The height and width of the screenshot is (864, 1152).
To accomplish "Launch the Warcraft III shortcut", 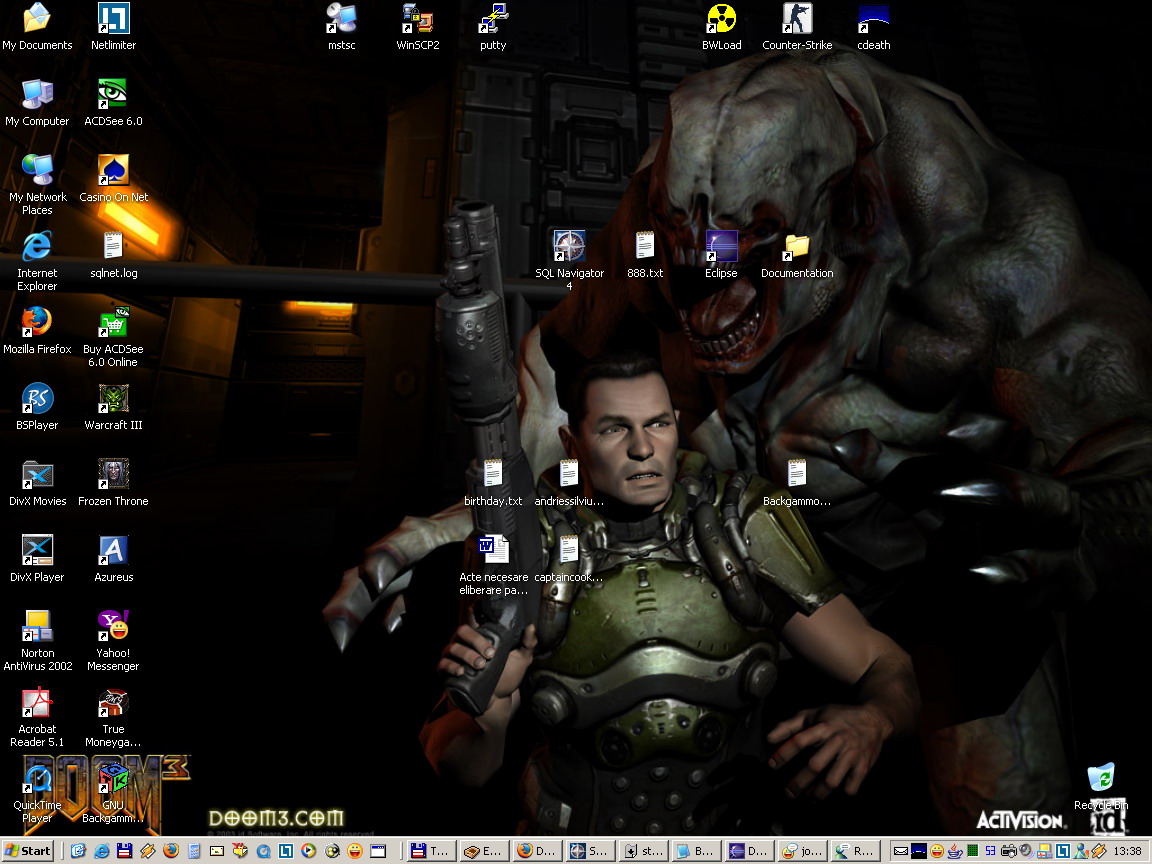I will pos(113,407).
